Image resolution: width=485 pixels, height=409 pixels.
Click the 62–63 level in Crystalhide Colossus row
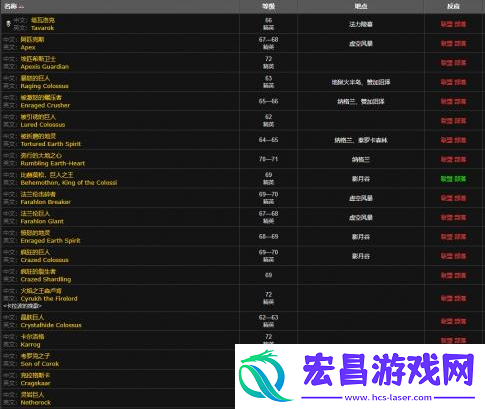click(x=268, y=318)
